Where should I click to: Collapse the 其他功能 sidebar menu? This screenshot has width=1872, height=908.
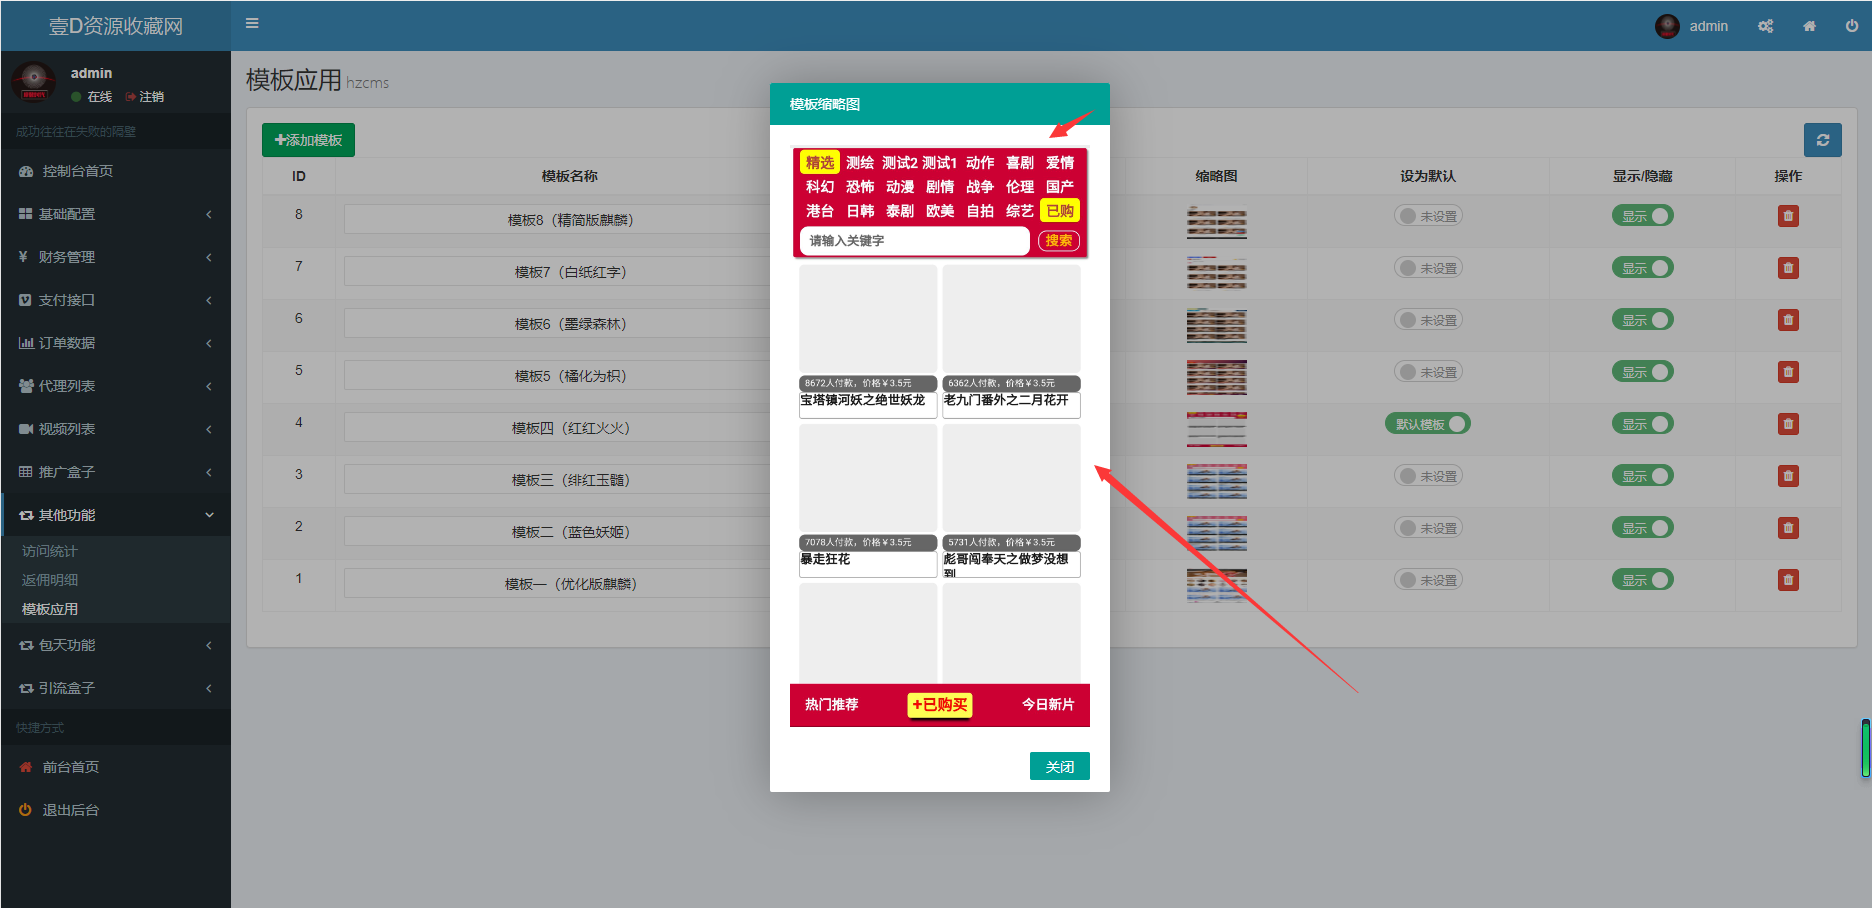(115, 515)
